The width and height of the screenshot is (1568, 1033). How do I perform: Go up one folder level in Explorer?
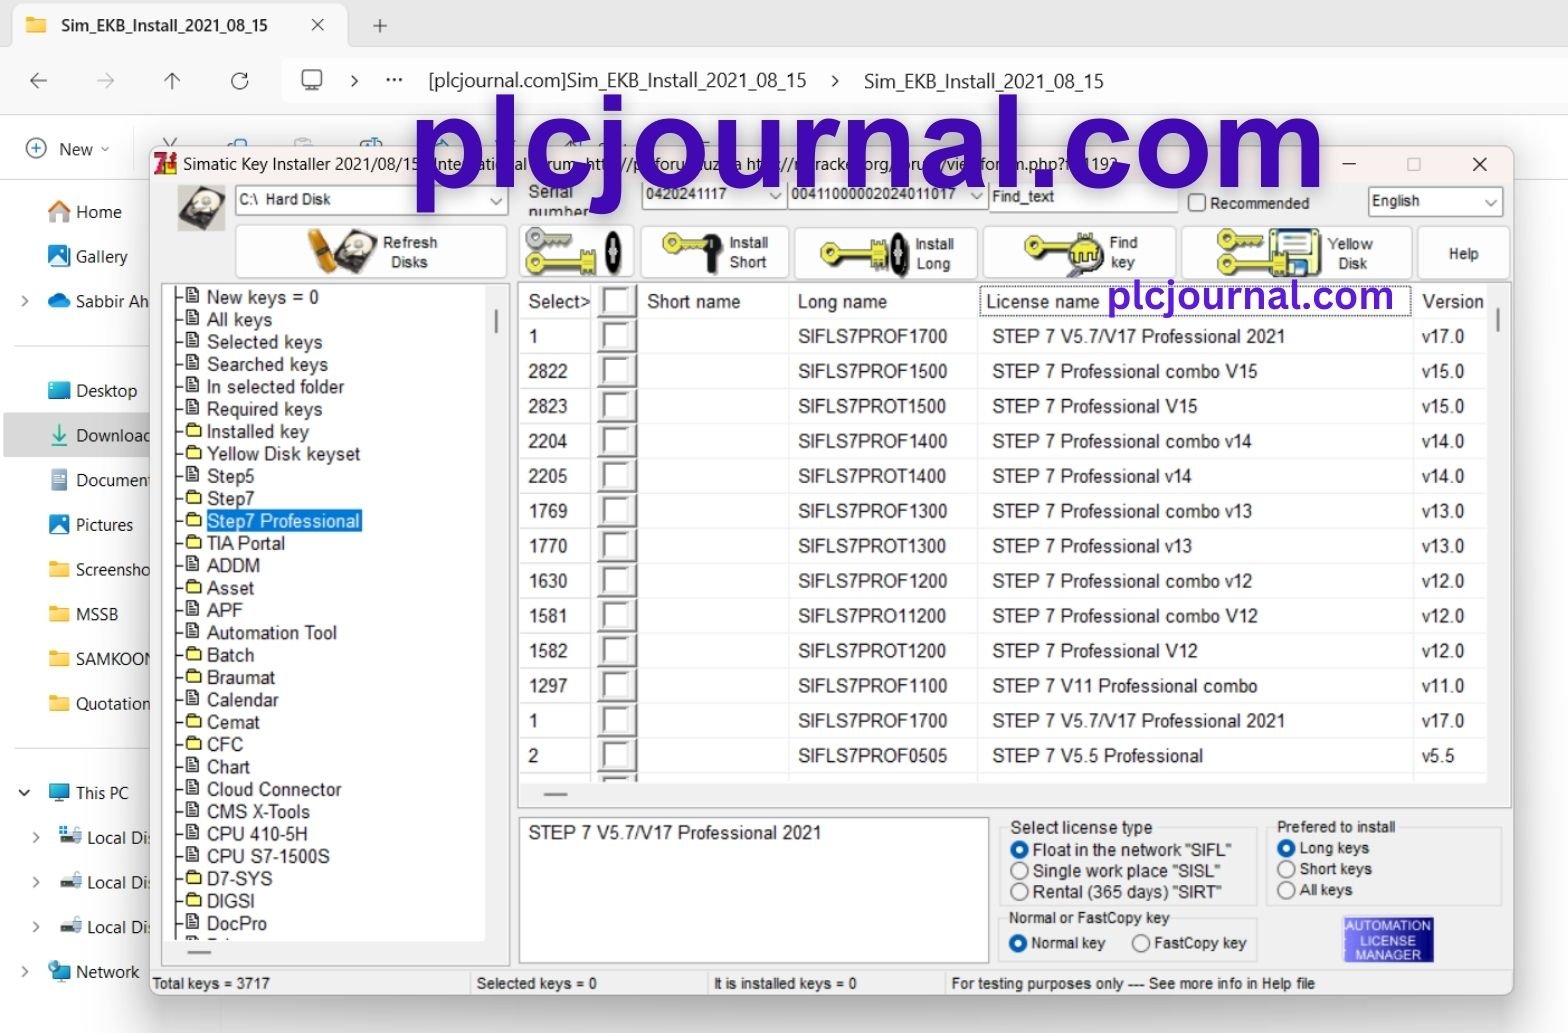(172, 81)
